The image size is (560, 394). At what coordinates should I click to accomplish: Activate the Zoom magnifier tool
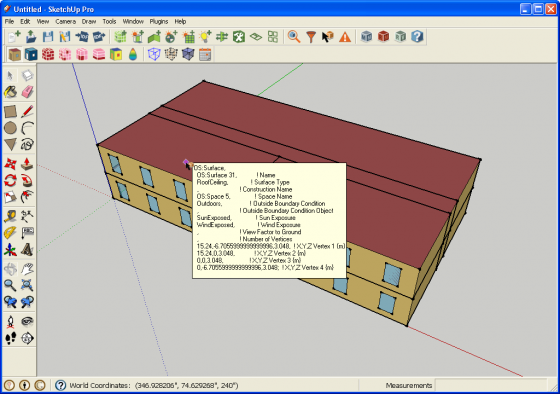tap(10, 285)
